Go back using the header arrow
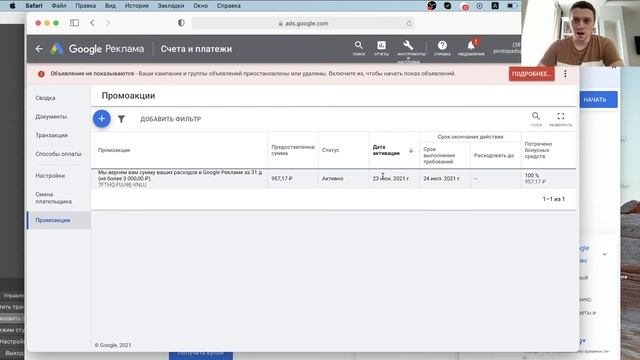The width and height of the screenshot is (640, 360). [x=39, y=49]
